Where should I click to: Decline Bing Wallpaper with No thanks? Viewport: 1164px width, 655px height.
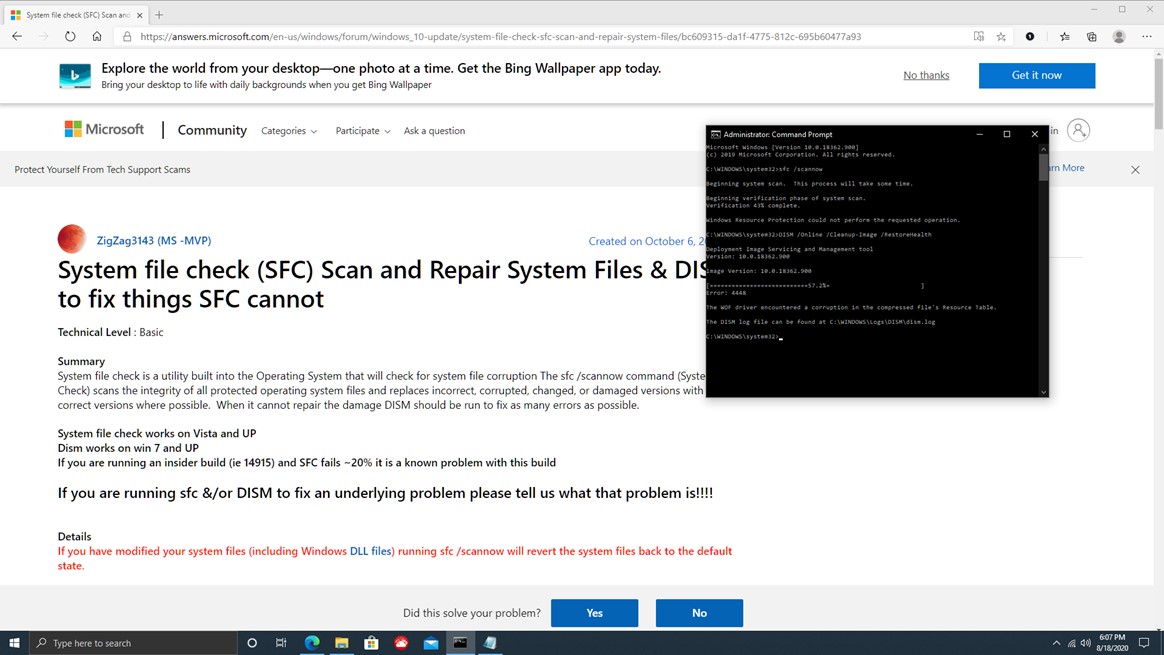coord(926,75)
